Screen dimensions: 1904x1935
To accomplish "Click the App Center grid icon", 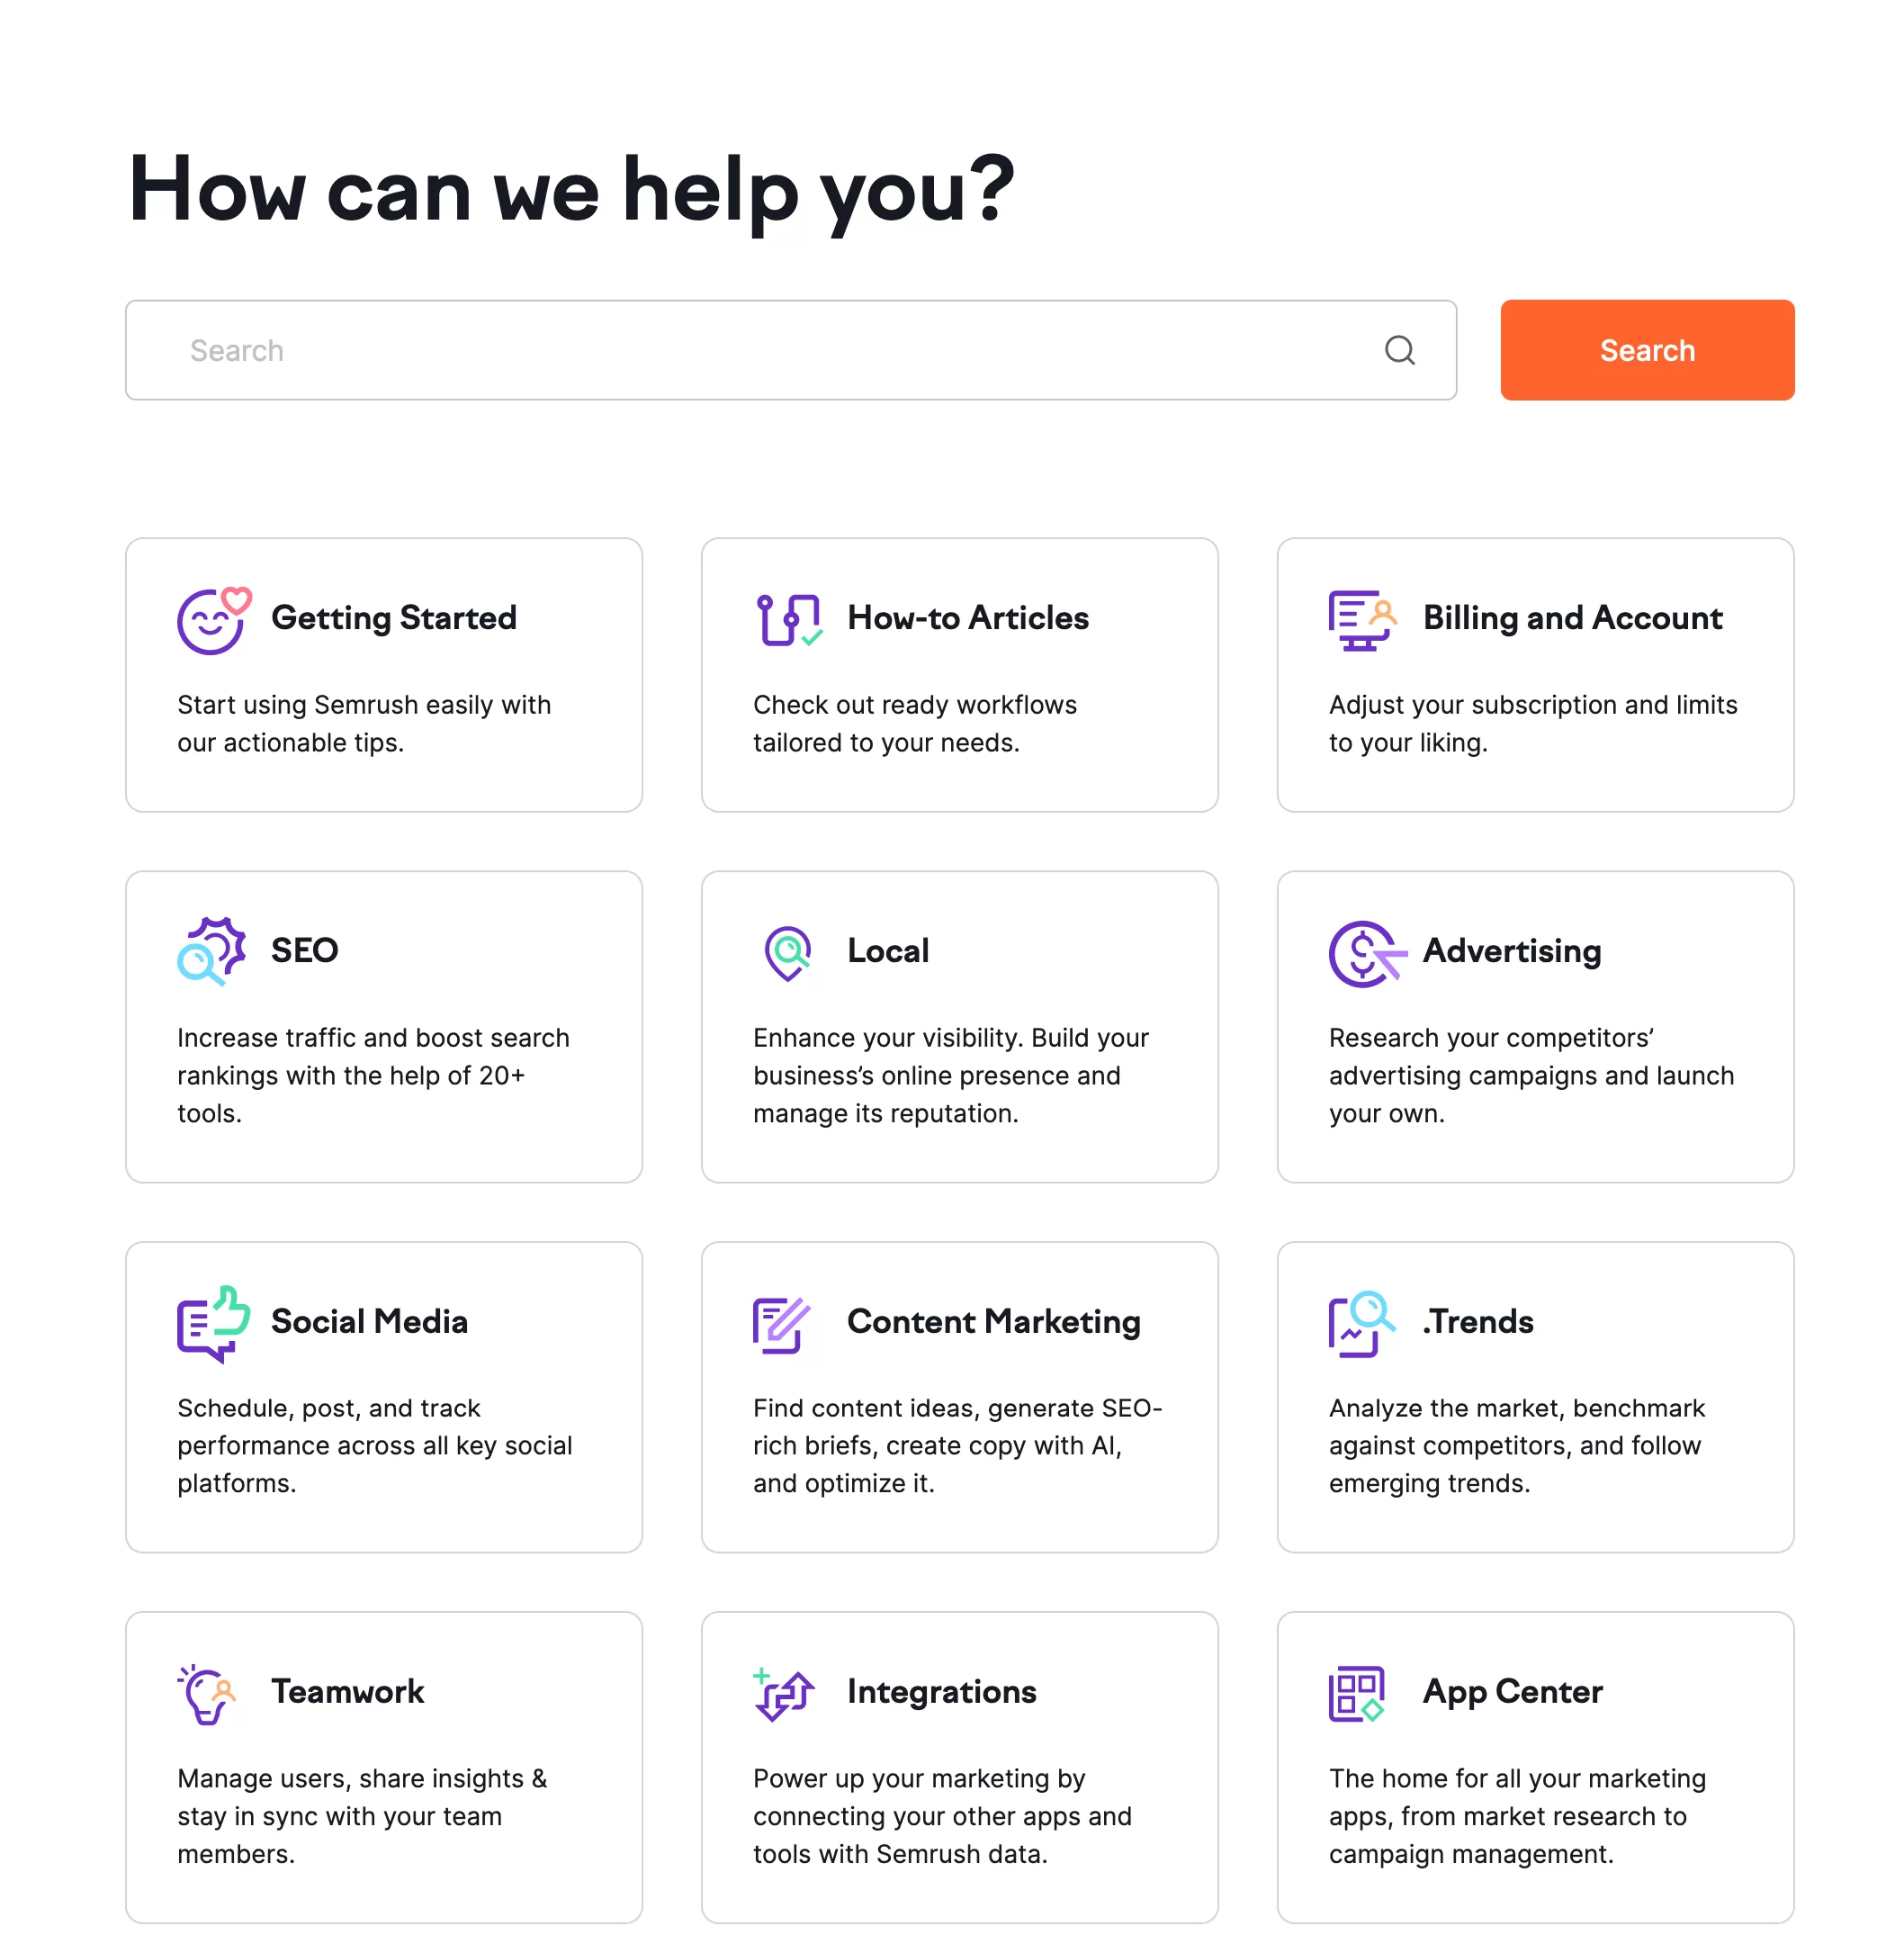I will coord(1360,1691).
